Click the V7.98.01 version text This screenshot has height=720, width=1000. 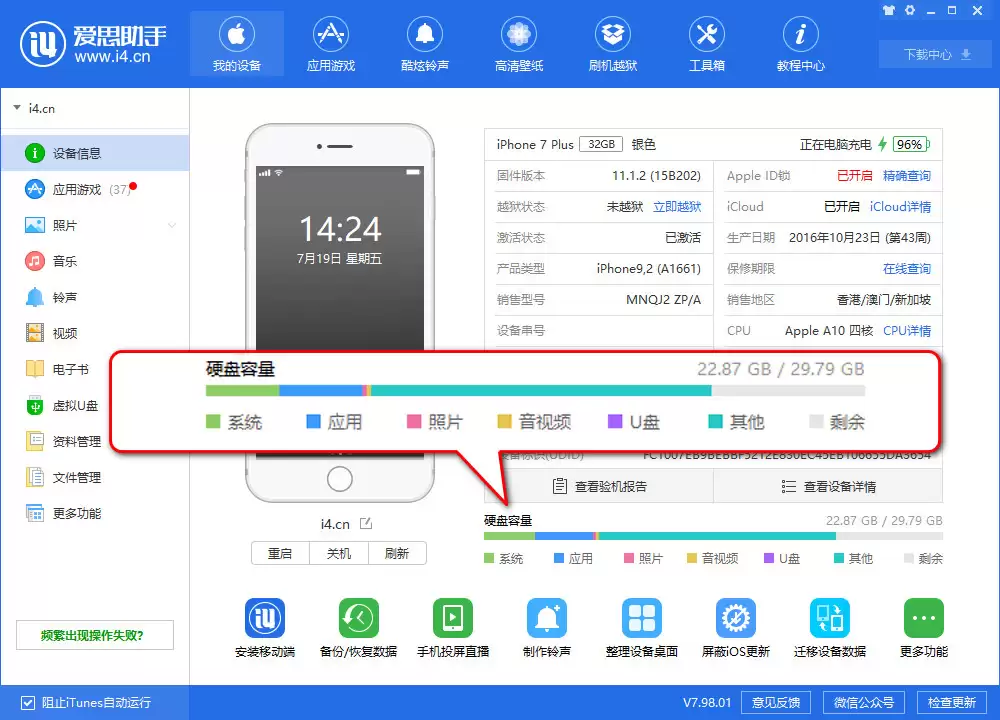click(x=707, y=703)
